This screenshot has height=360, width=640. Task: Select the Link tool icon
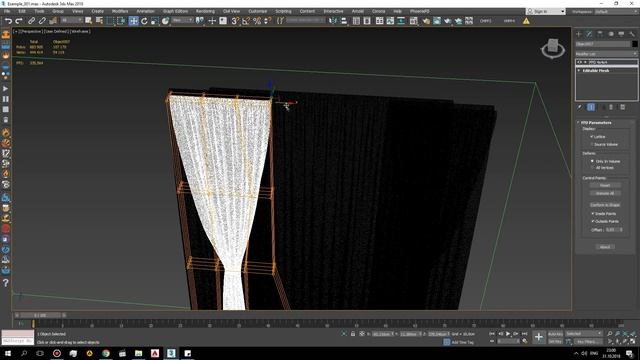[31, 20]
